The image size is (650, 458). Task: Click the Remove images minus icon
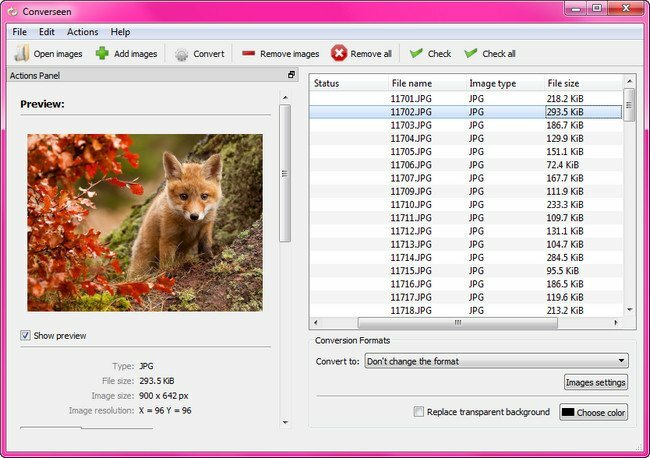[248, 54]
